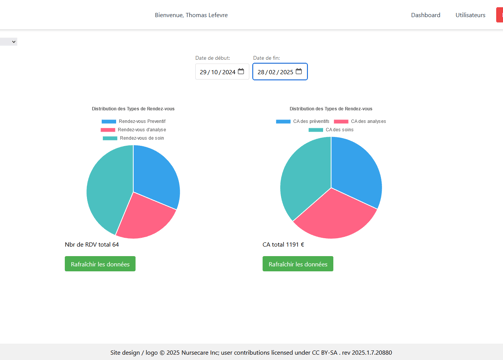Toggle CA des analyses legend item
This screenshot has width=503, height=360.
[x=360, y=121]
